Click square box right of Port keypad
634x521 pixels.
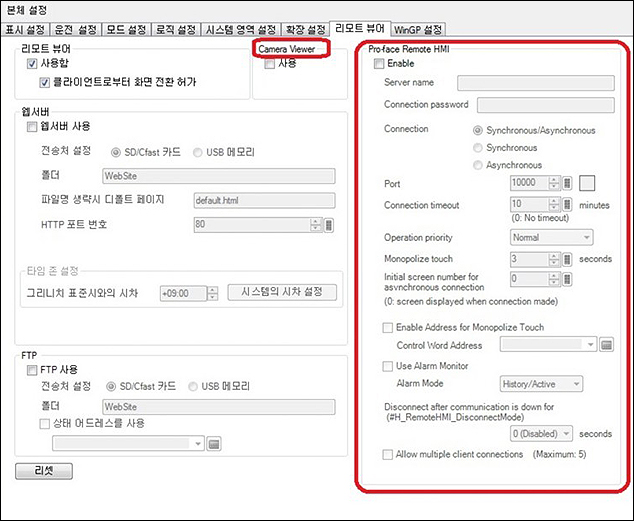[587, 183]
